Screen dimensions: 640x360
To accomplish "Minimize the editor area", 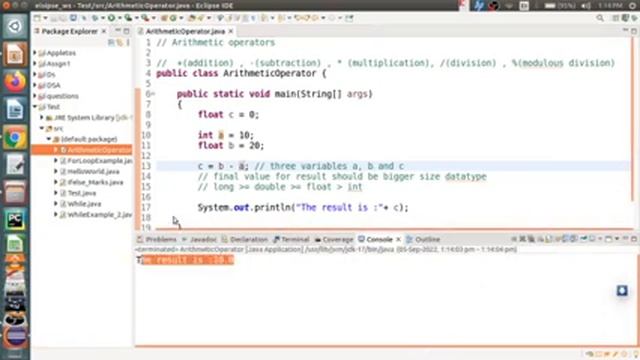I will coord(625,31).
